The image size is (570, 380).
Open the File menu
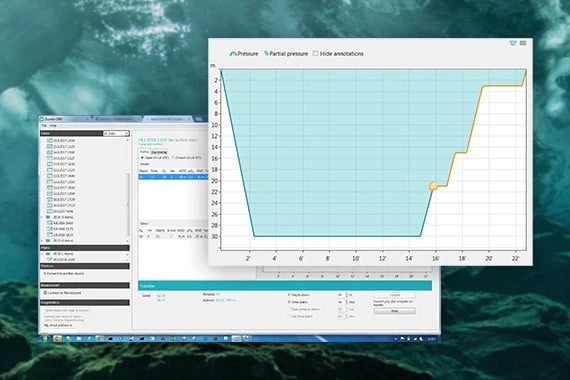[x=44, y=126]
